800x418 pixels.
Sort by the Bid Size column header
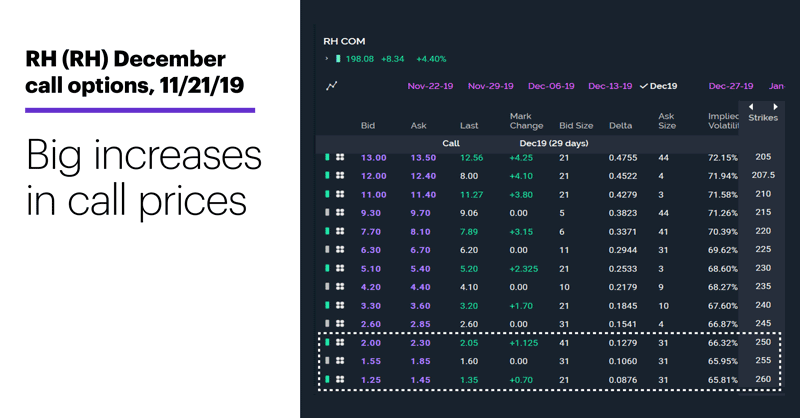576,126
